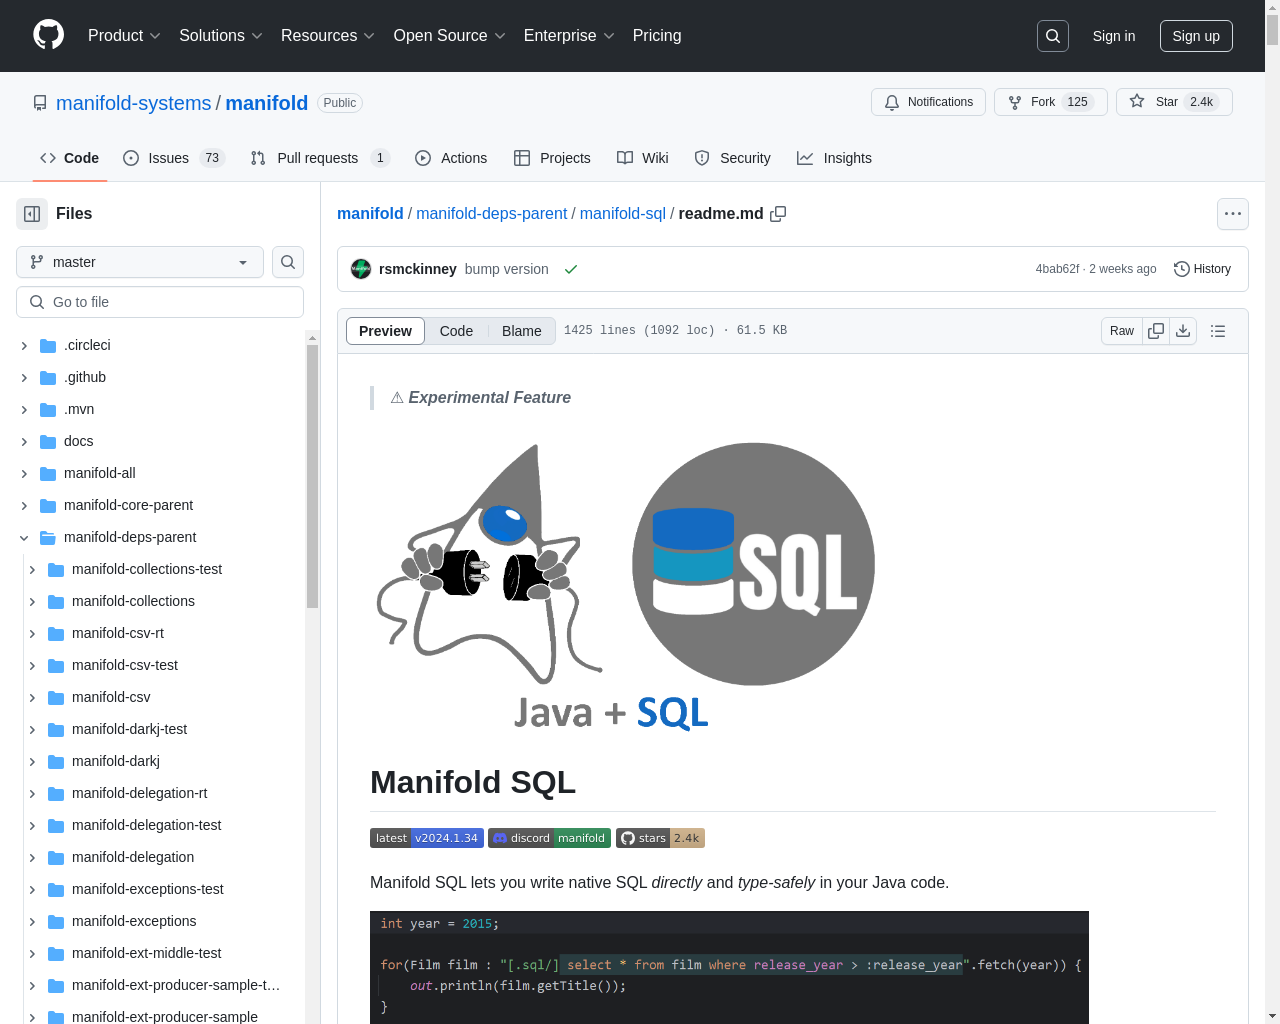Open the Wiki tab
The height and width of the screenshot is (1024, 1280).
[x=643, y=158]
